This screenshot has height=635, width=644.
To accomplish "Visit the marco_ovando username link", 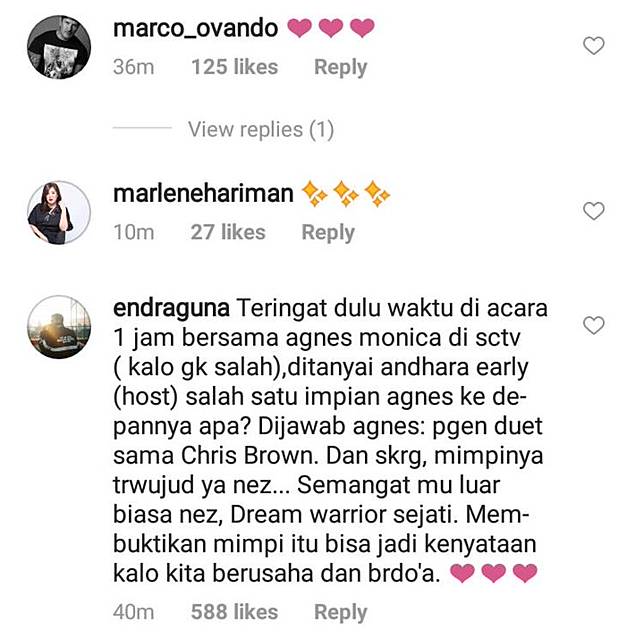I will pos(196,29).
